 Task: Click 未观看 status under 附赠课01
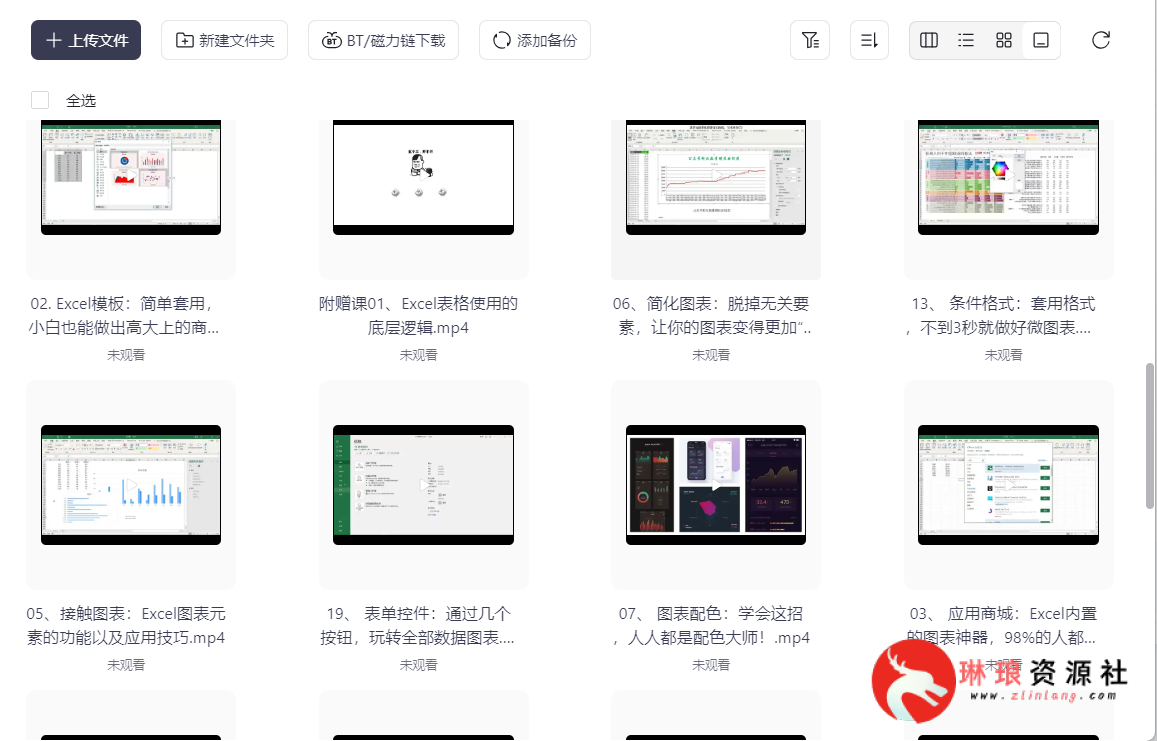[x=418, y=355]
